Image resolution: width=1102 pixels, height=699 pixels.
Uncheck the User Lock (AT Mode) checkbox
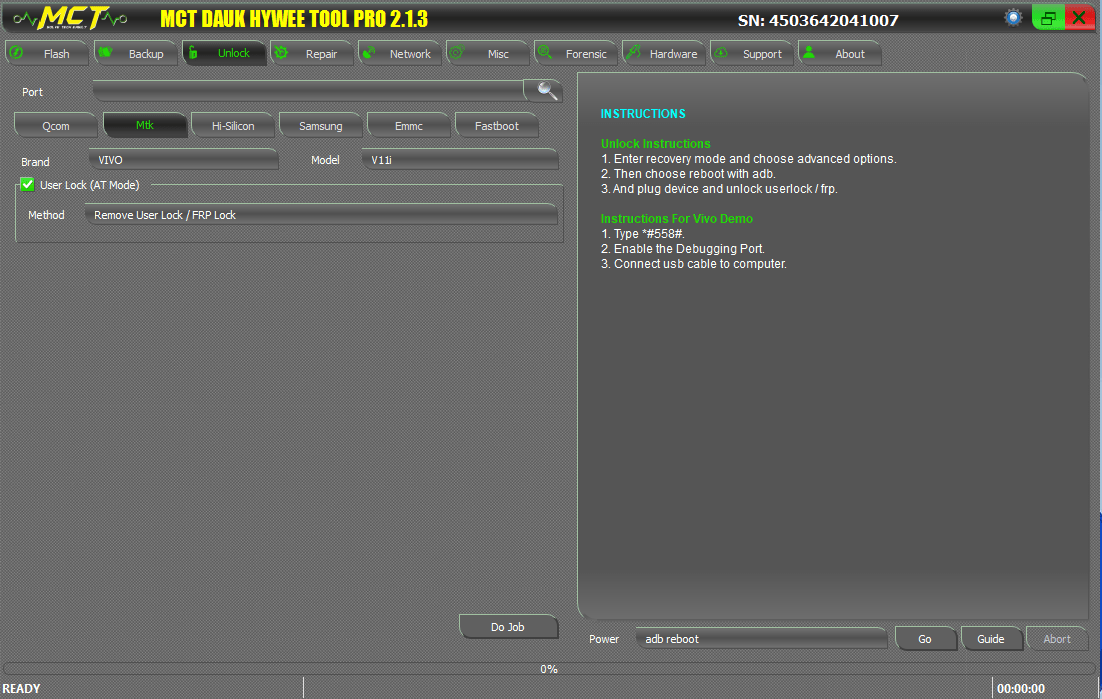coord(26,184)
